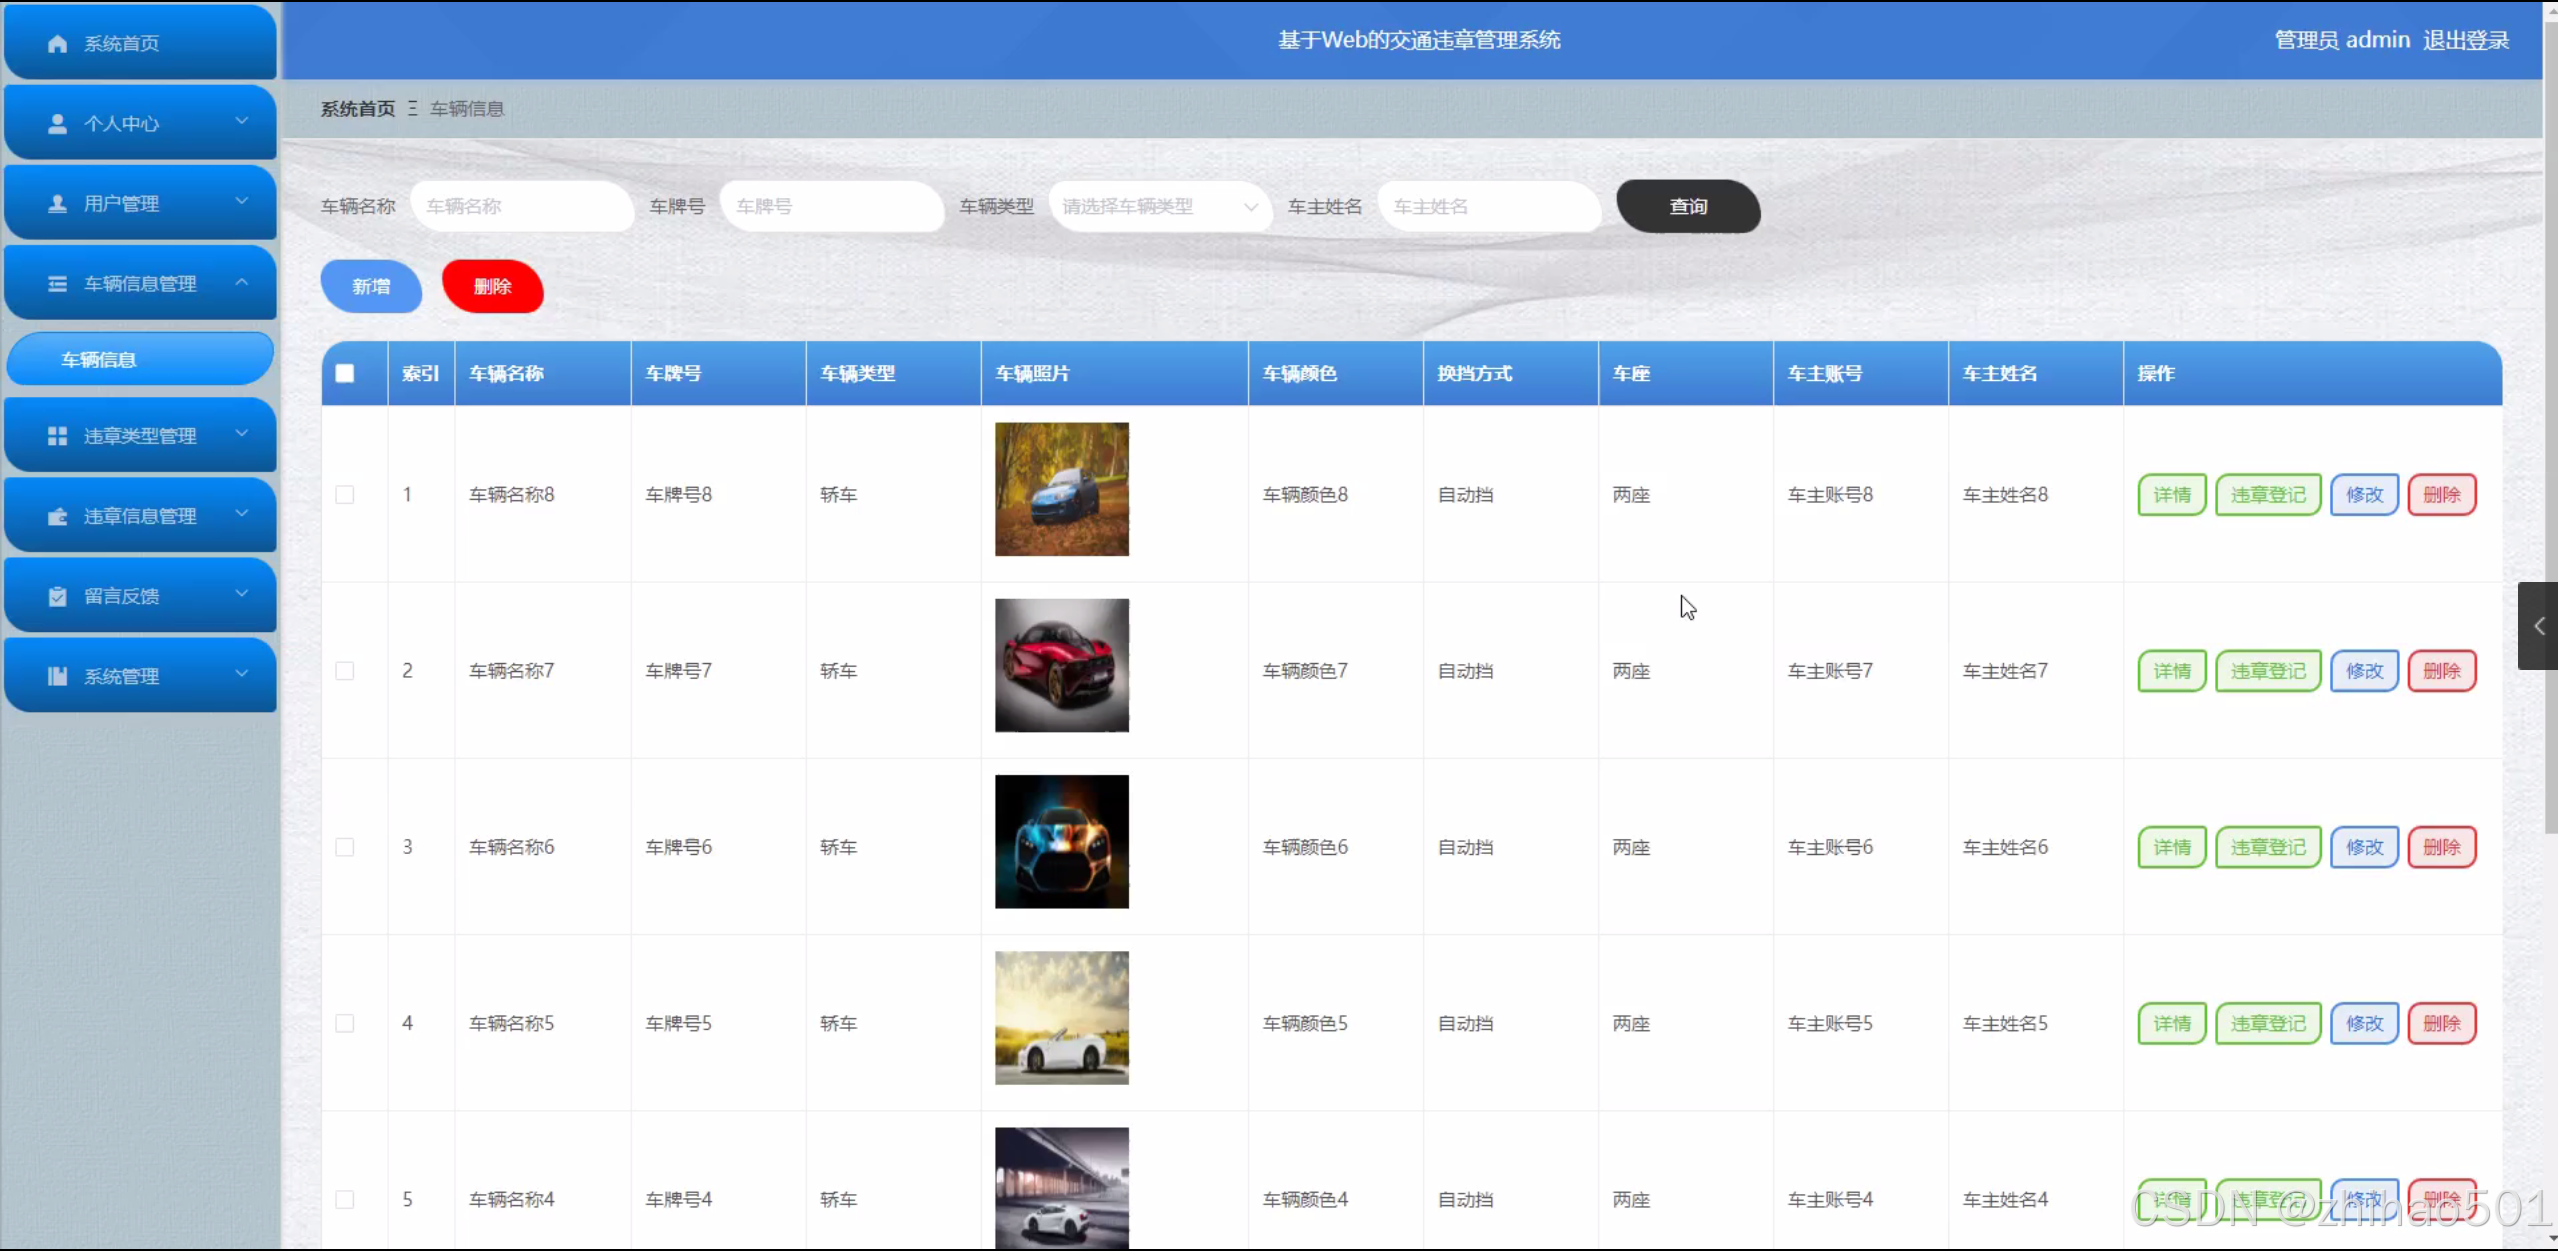Click the person icon for 个人中心
2558x1251 pixels.
point(57,124)
